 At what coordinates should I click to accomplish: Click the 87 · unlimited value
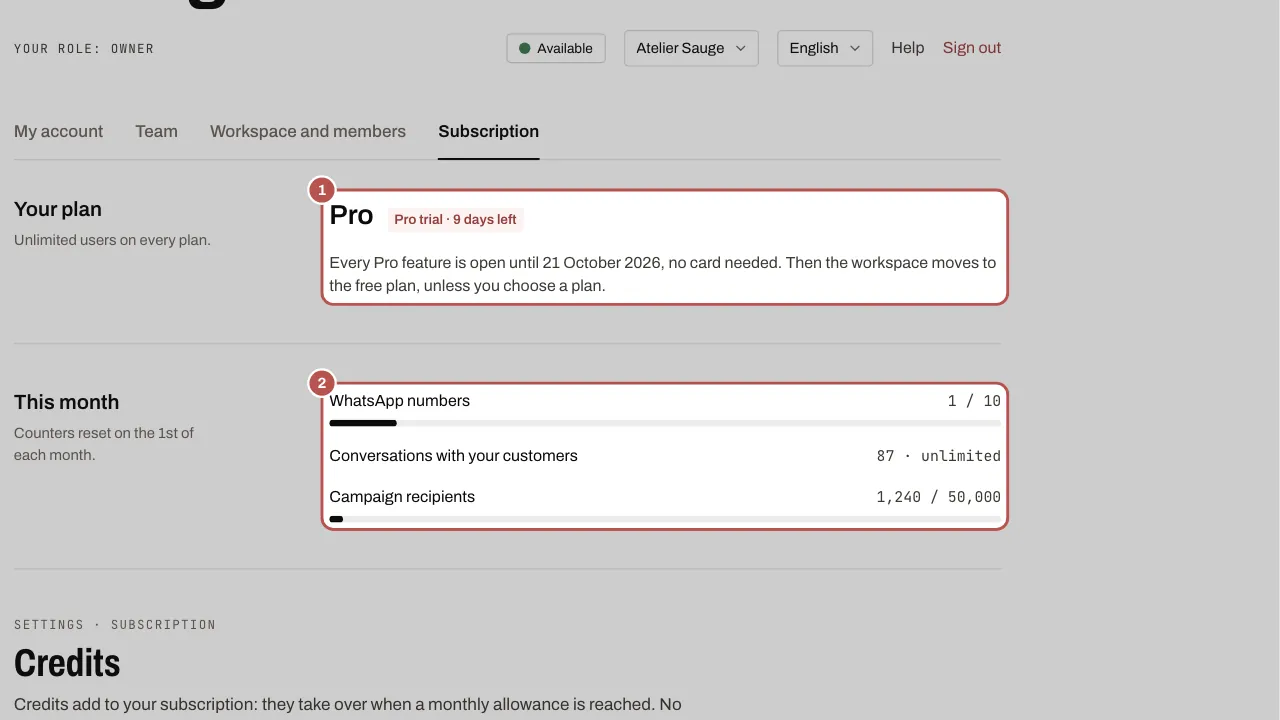pyautogui.click(x=939, y=456)
